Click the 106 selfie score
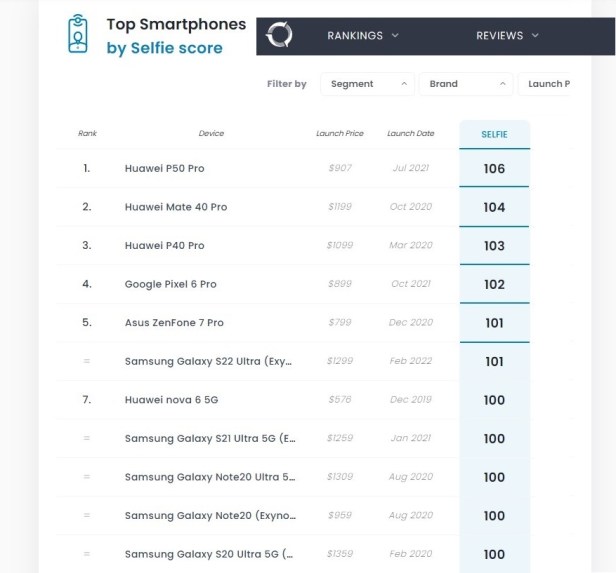 494,169
